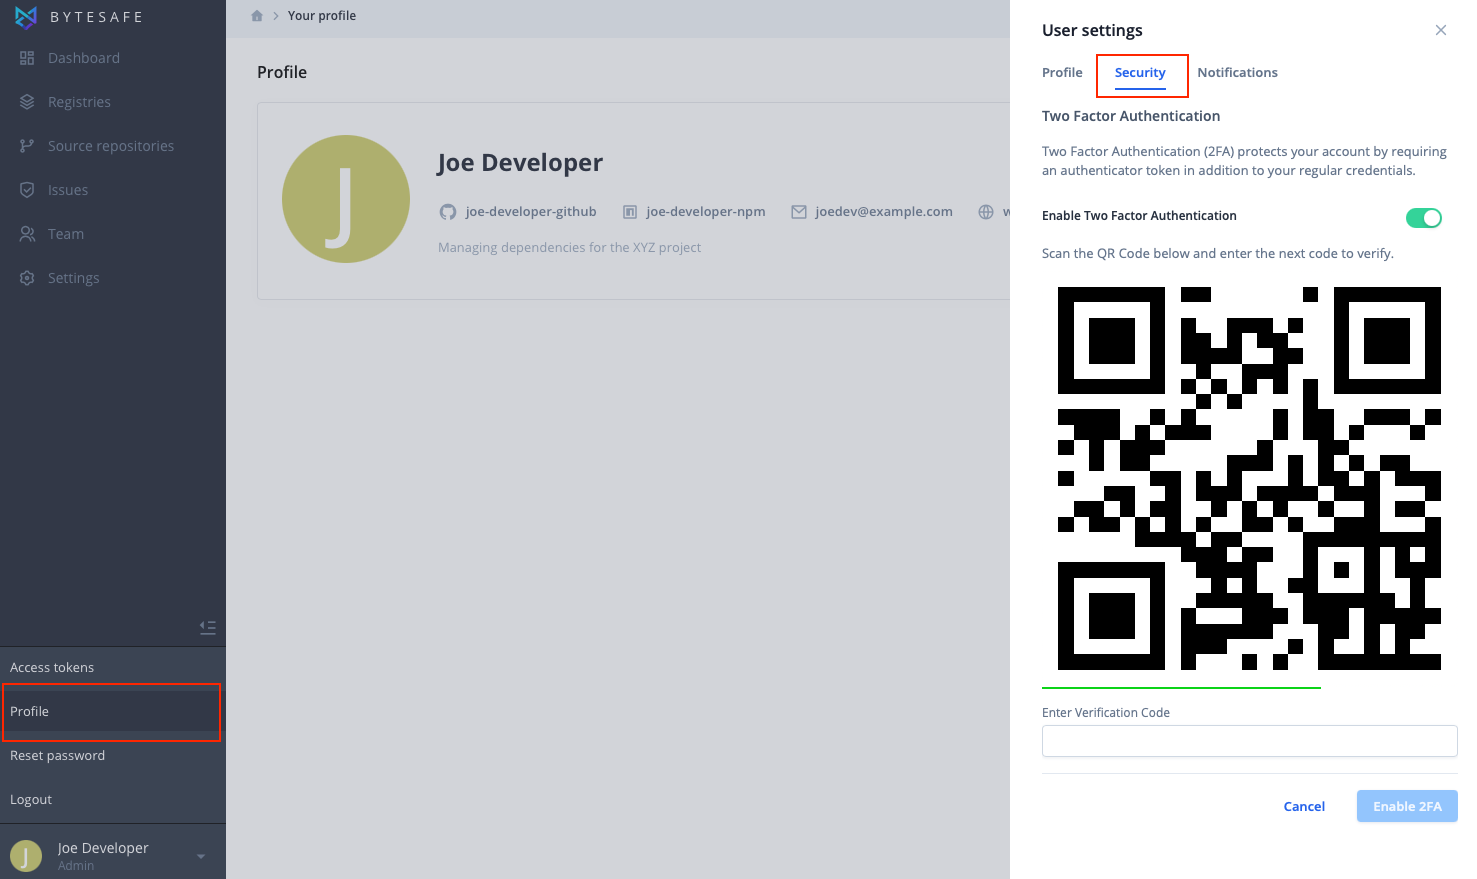Open the Notifications tab
The height and width of the screenshot is (879, 1477).
click(1237, 73)
